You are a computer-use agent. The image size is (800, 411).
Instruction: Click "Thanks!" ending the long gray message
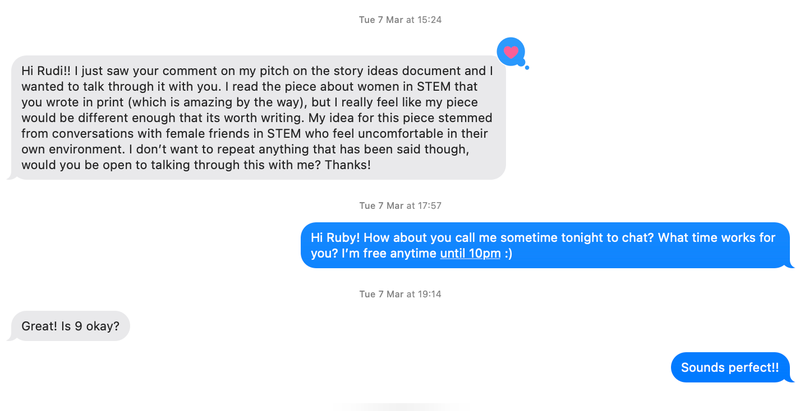coord(346,164)
